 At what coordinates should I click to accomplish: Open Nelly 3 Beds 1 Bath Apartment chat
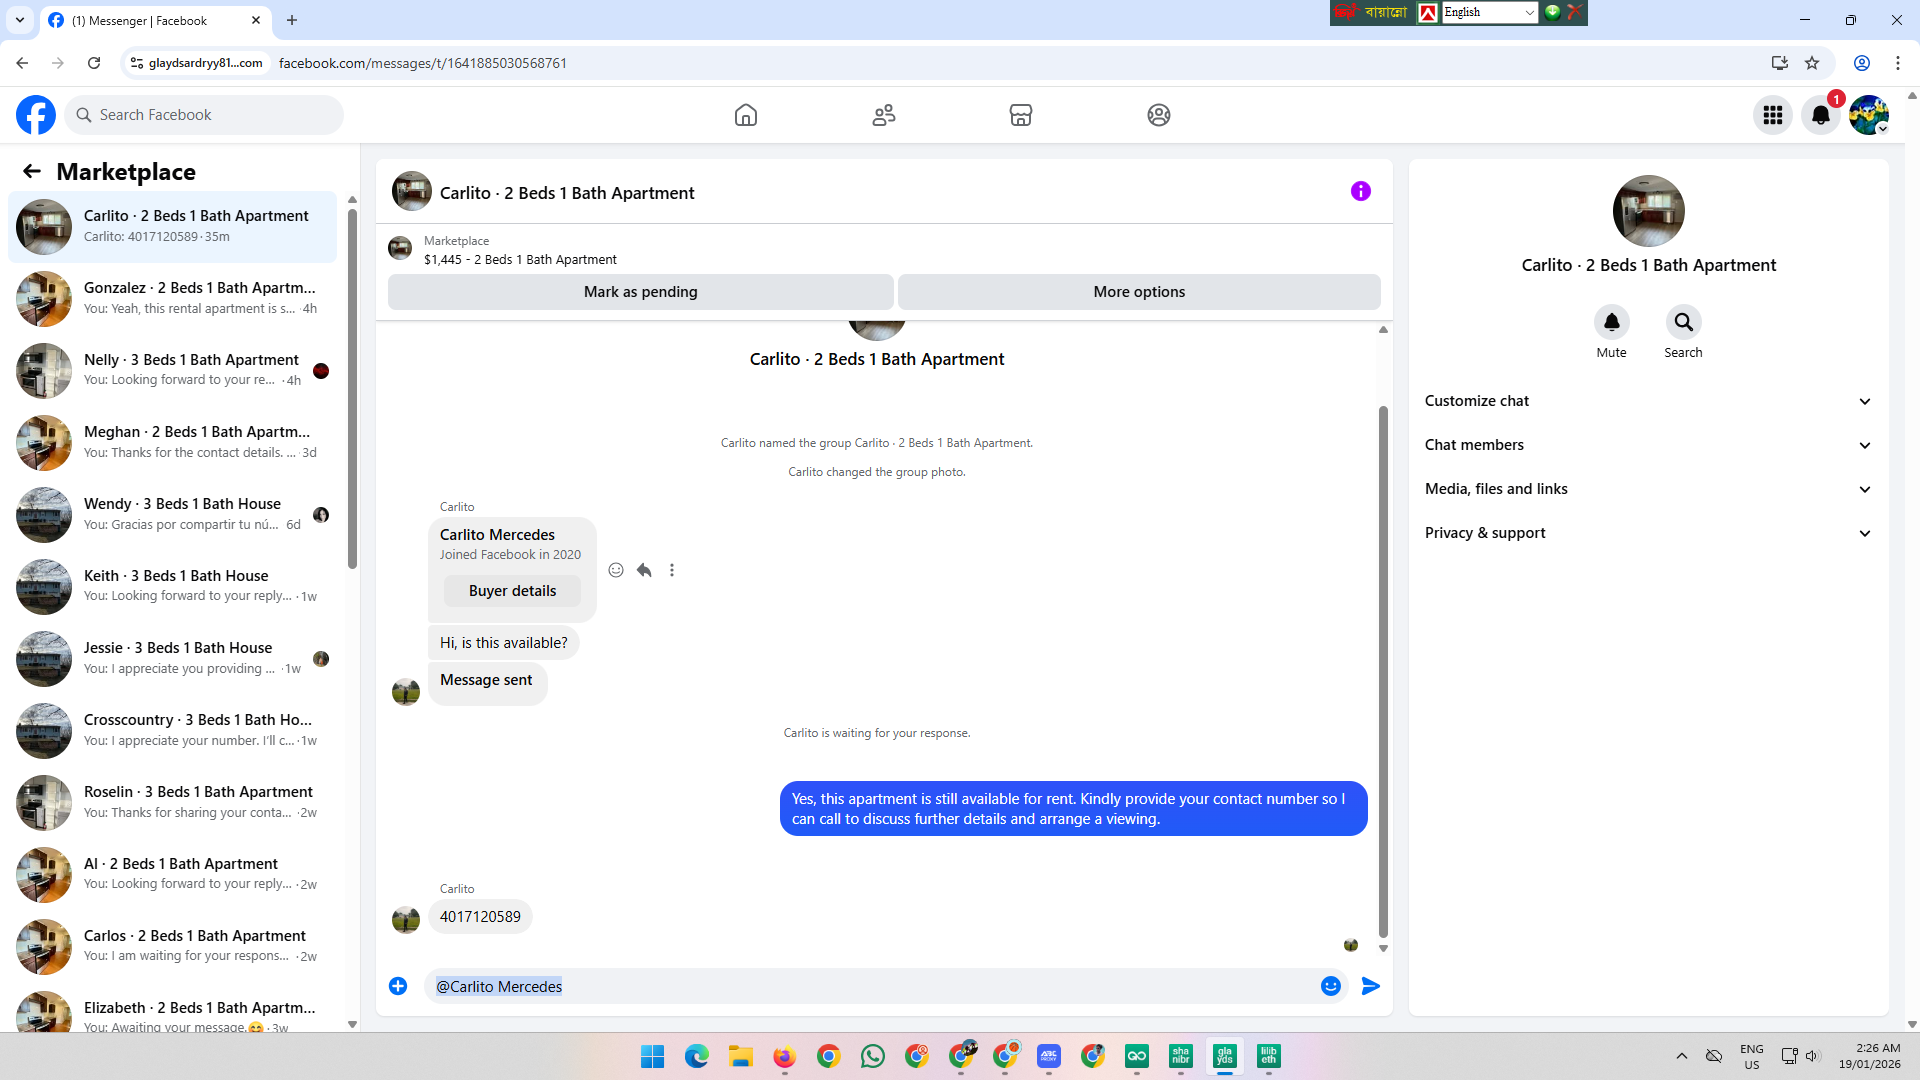172,370
